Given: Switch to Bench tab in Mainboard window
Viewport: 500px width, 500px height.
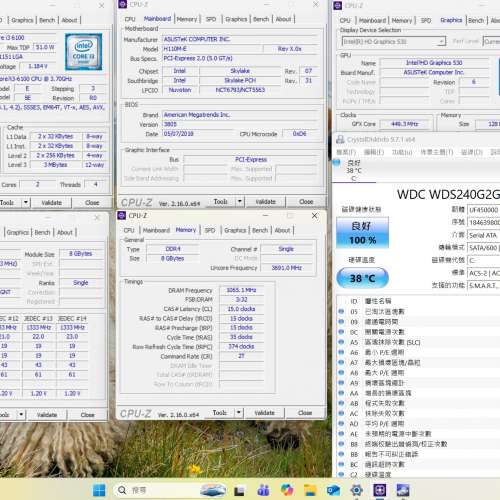Looking at the screenshot, I should (x=261, y=19).
